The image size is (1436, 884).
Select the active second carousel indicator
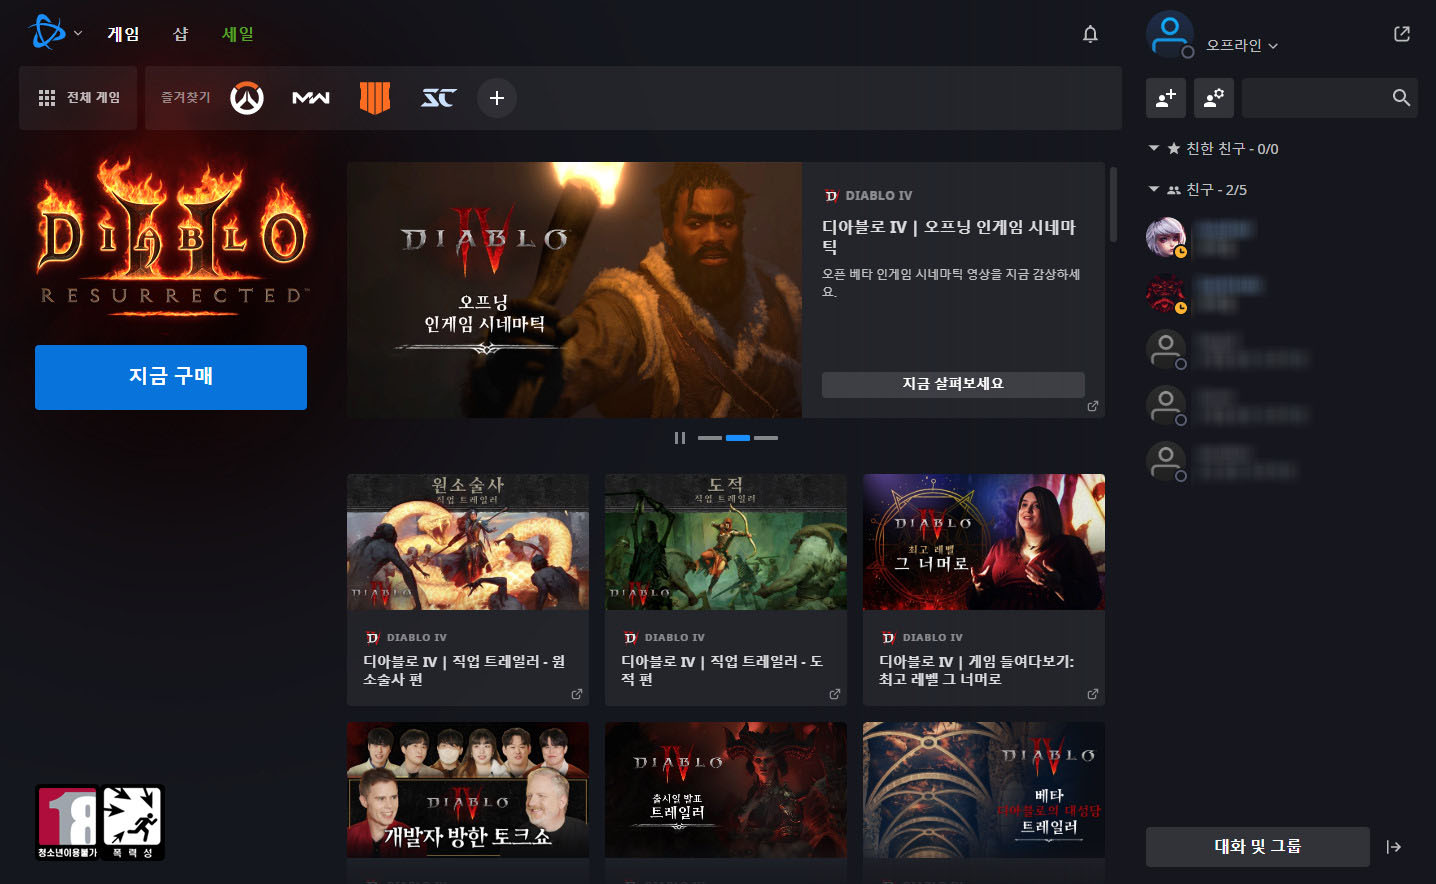tap(738, 438)
